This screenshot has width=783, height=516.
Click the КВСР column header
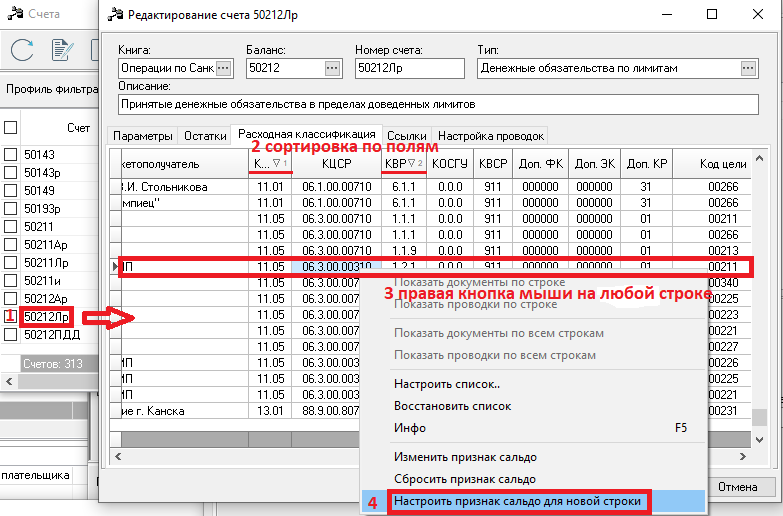(x=493, y=164)
